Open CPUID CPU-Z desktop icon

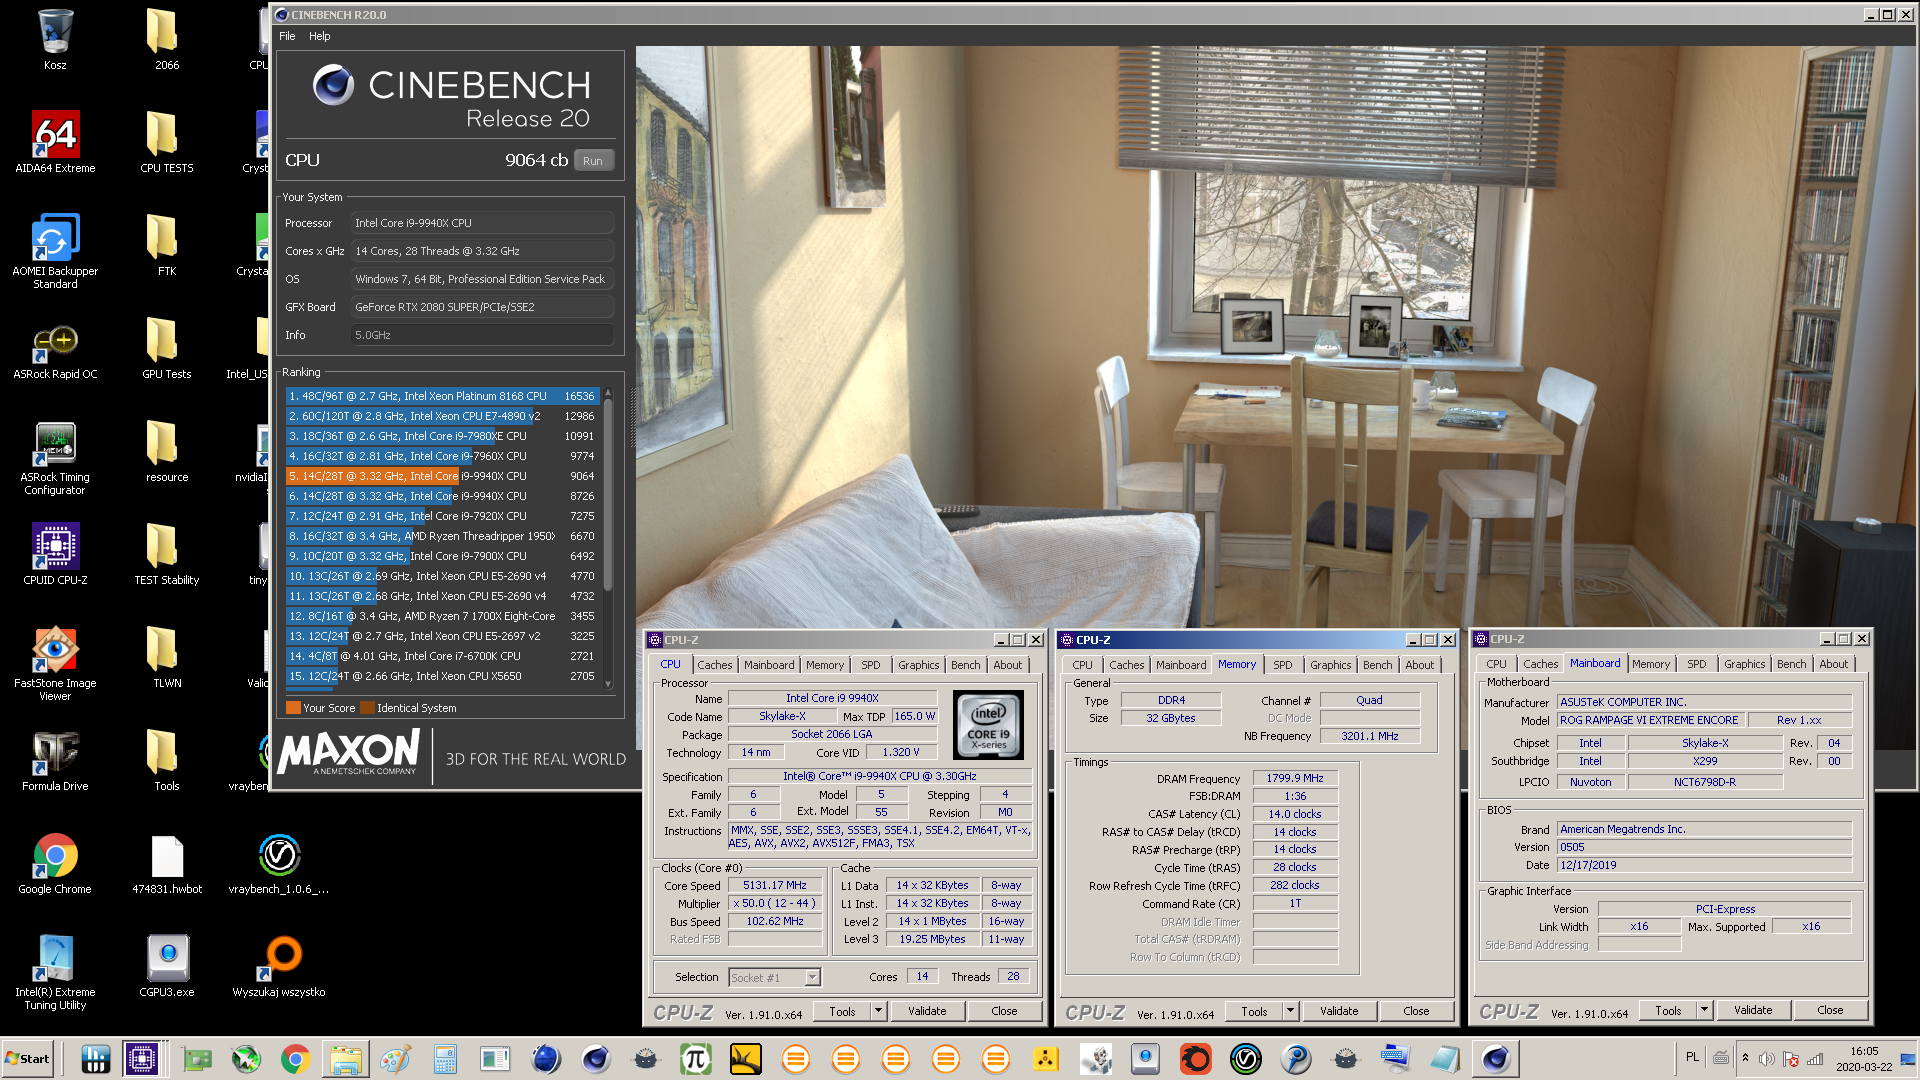[x=55, y=554]
